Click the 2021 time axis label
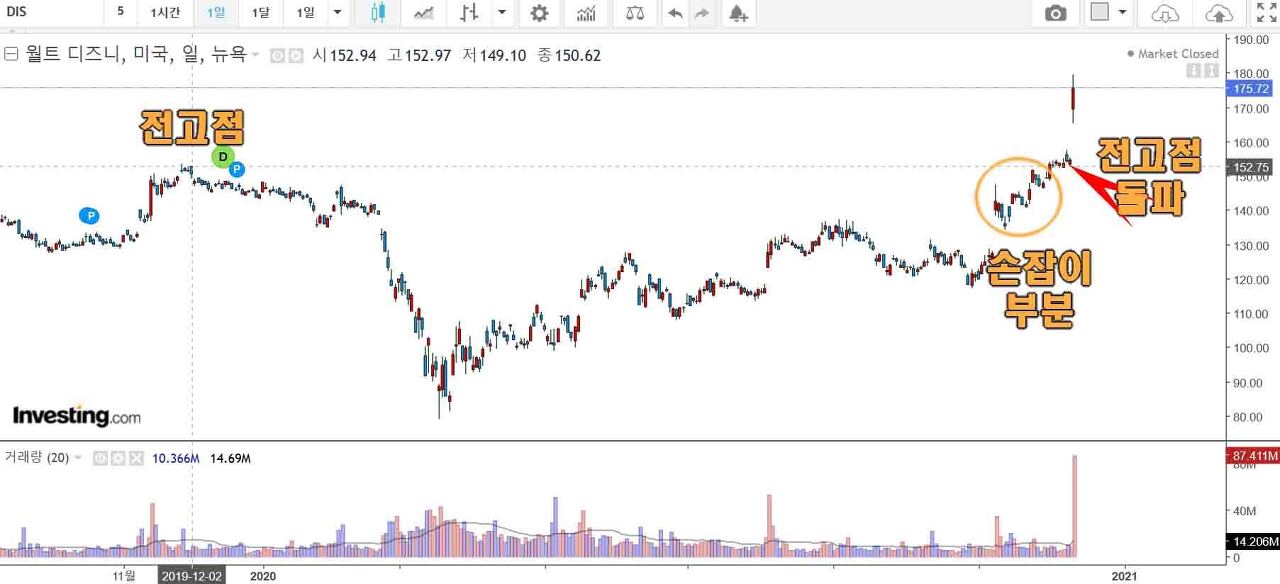1280x584 pixels. click(1126, 575)
